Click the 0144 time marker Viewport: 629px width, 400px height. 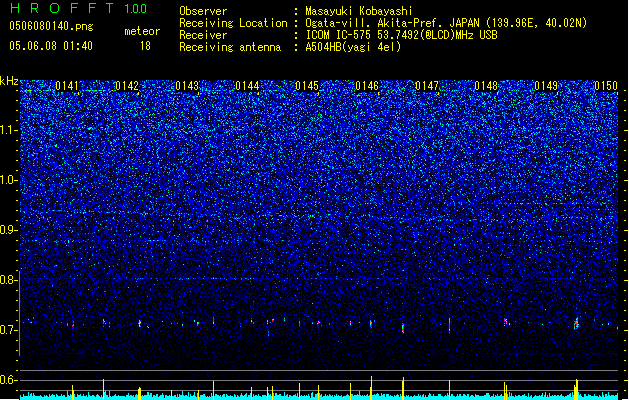247,86
